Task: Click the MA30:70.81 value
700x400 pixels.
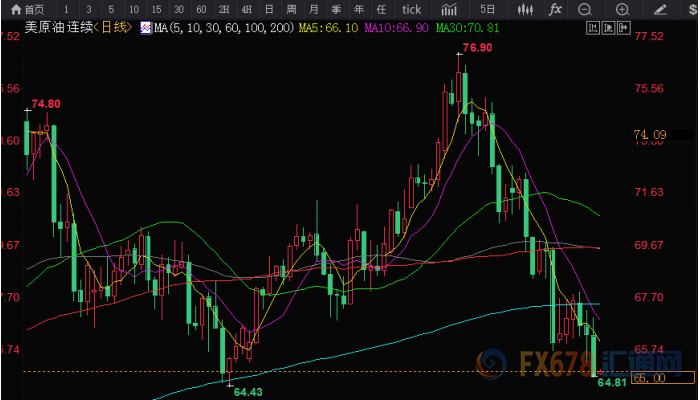Action: coord(468,29)
